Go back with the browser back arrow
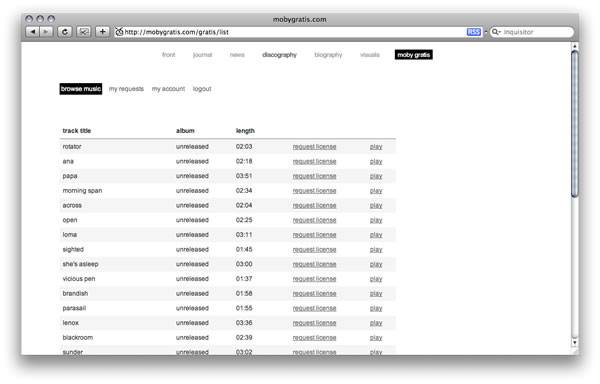600x384 pixels. click(x=33, y=32)
